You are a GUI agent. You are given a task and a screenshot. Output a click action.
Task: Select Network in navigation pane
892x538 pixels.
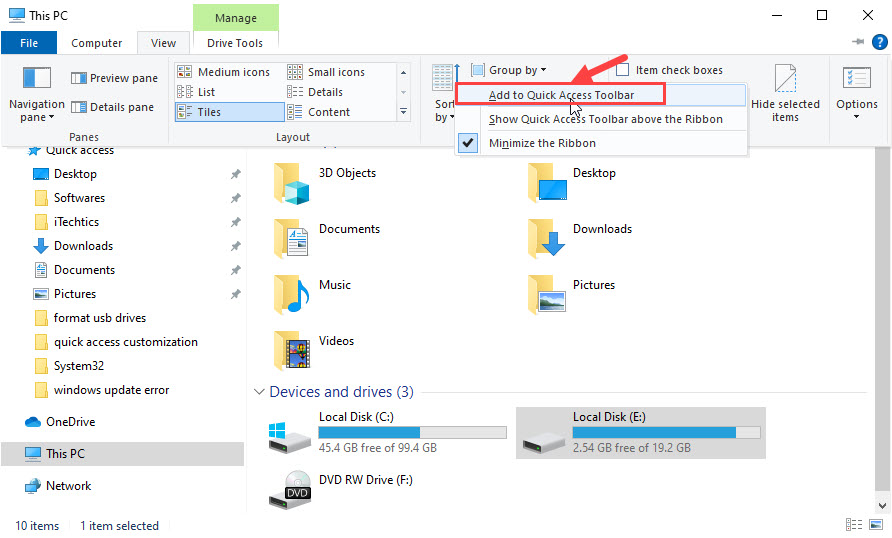point(68,485)
